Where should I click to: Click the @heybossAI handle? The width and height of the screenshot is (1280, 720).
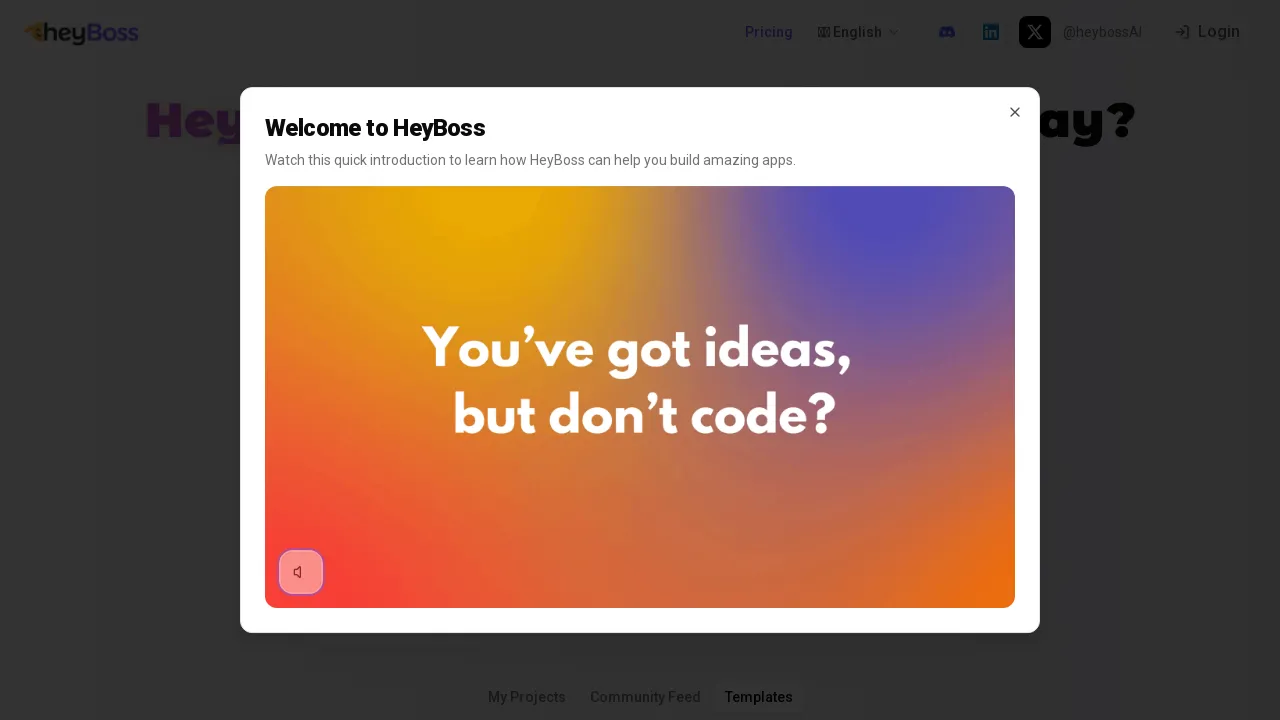pyautogui.click(x=1102, y=32)
